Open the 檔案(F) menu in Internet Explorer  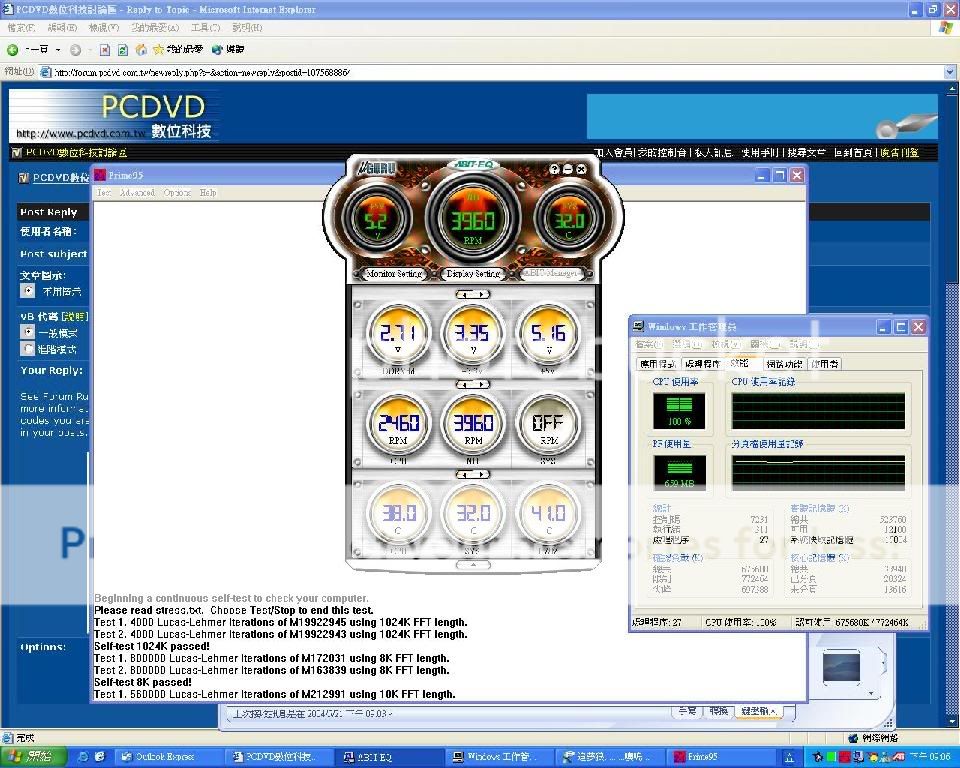(x=21, y=28)
